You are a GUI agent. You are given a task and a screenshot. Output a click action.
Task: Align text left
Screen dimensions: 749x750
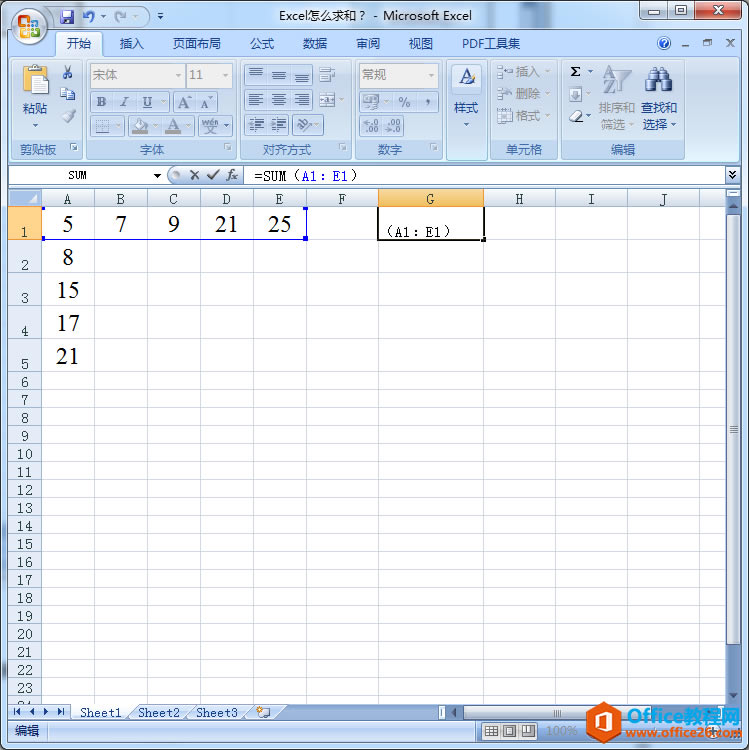pyautogui.click(x=256, y=100)
